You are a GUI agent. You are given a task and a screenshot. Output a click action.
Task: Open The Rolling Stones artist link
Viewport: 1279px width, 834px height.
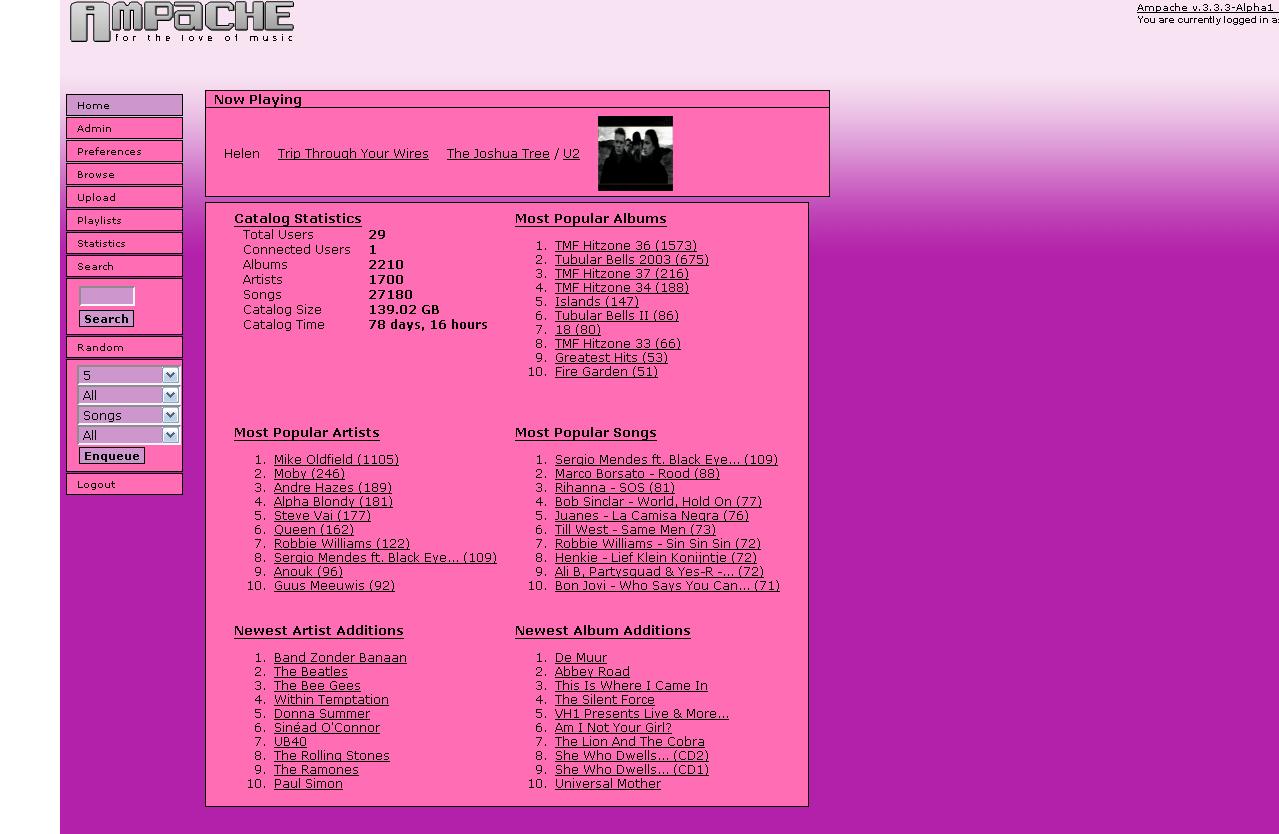point(332,756)
